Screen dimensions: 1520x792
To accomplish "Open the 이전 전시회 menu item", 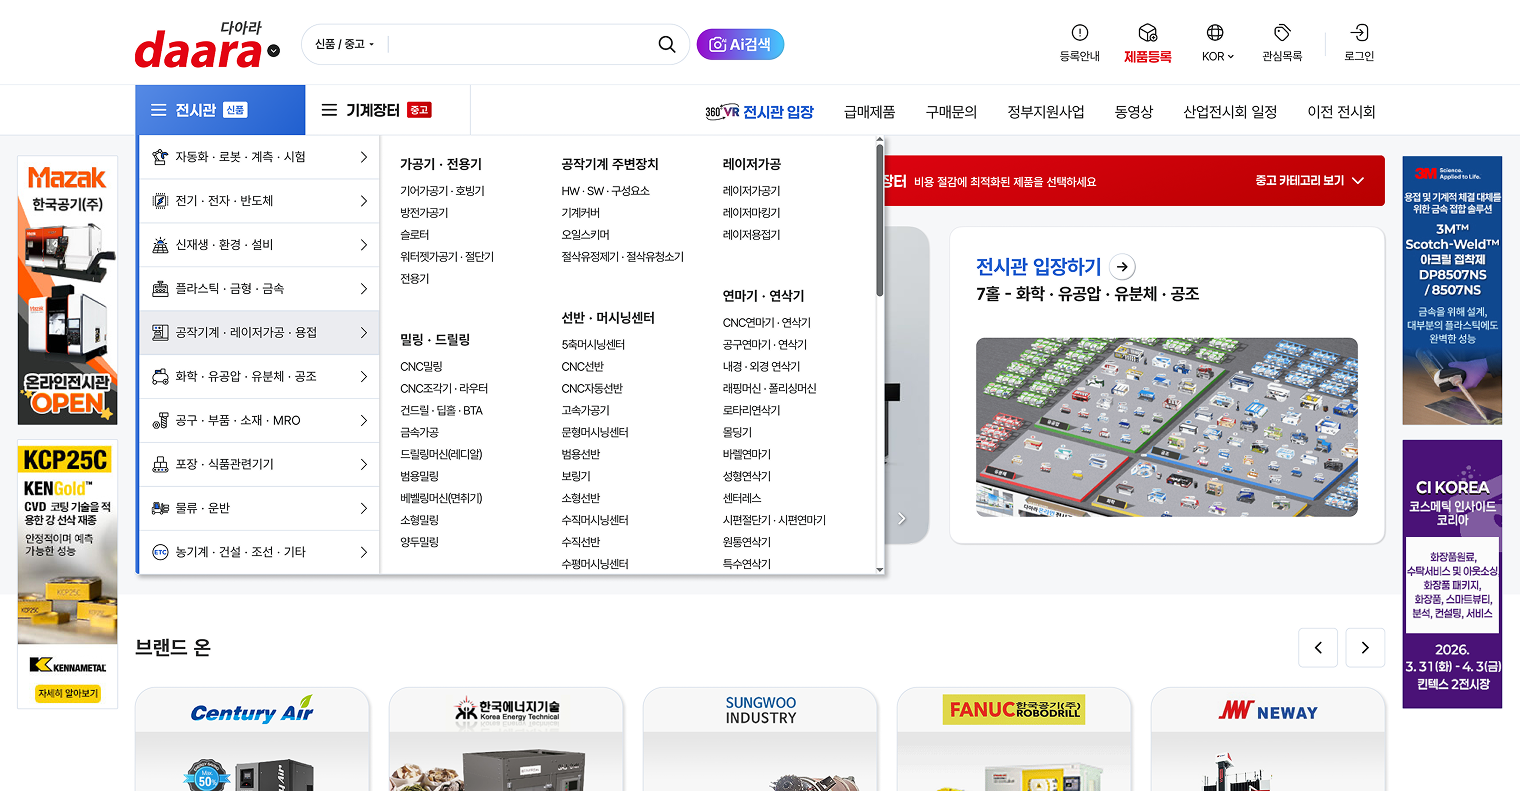I will pyautogui.click(x=1341, y=112).
